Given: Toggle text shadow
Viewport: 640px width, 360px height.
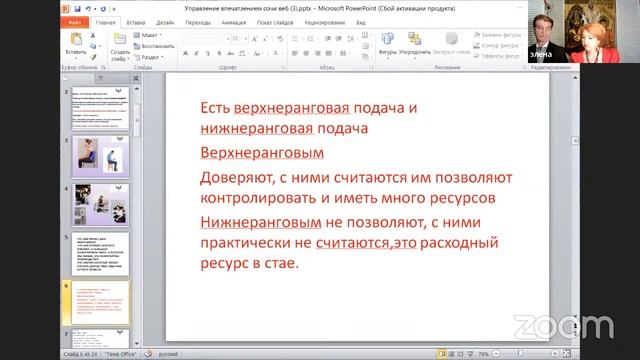Looking at the screenshot, I should point(219,53).
